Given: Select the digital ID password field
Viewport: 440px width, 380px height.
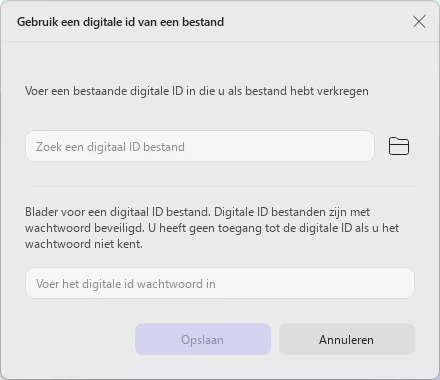Looking at the screenshot, I should coord(220,283).
